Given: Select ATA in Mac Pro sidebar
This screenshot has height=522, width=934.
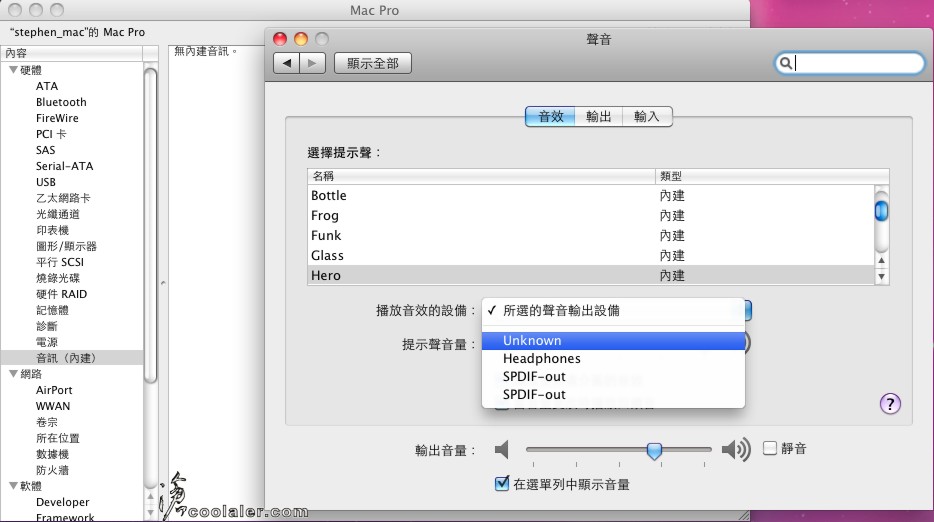Looking at the screenshot, I should (x=47, y=86).
